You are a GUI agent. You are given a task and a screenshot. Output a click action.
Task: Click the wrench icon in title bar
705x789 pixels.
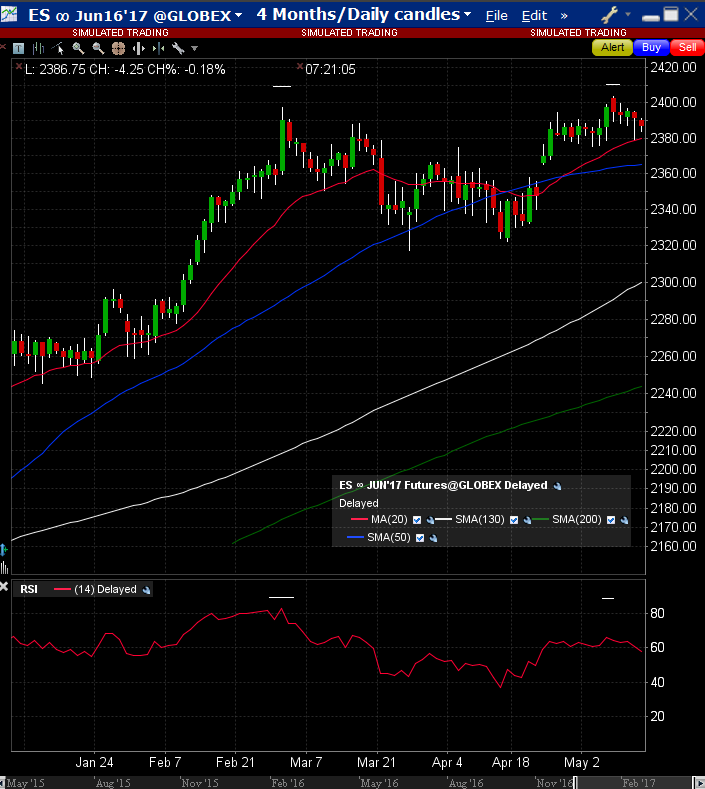click(x=609, y=15)
